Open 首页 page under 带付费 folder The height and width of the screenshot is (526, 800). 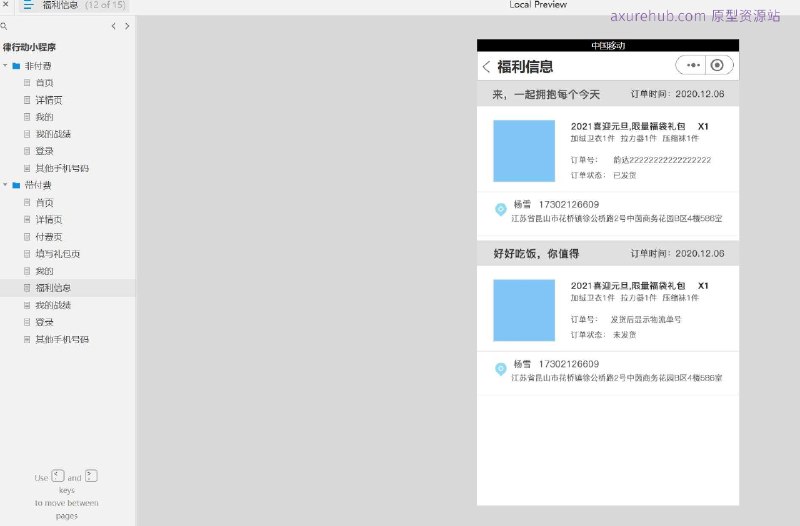tap(44, 203)
